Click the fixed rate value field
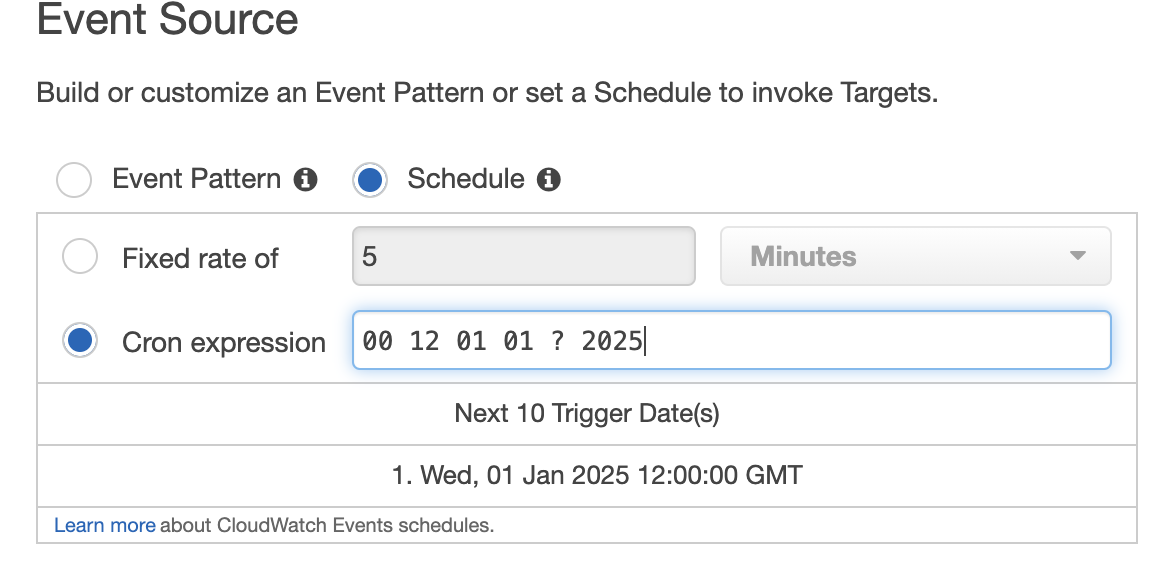 coord(523,256)
